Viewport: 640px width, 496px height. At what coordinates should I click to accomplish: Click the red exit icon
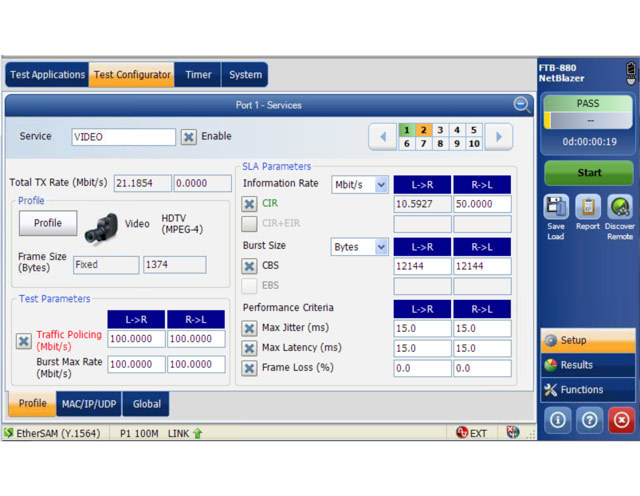tap(620, 421)
